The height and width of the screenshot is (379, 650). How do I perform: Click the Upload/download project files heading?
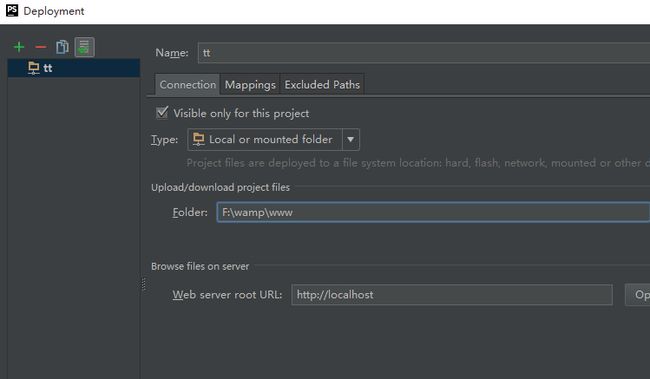[220, 187]
